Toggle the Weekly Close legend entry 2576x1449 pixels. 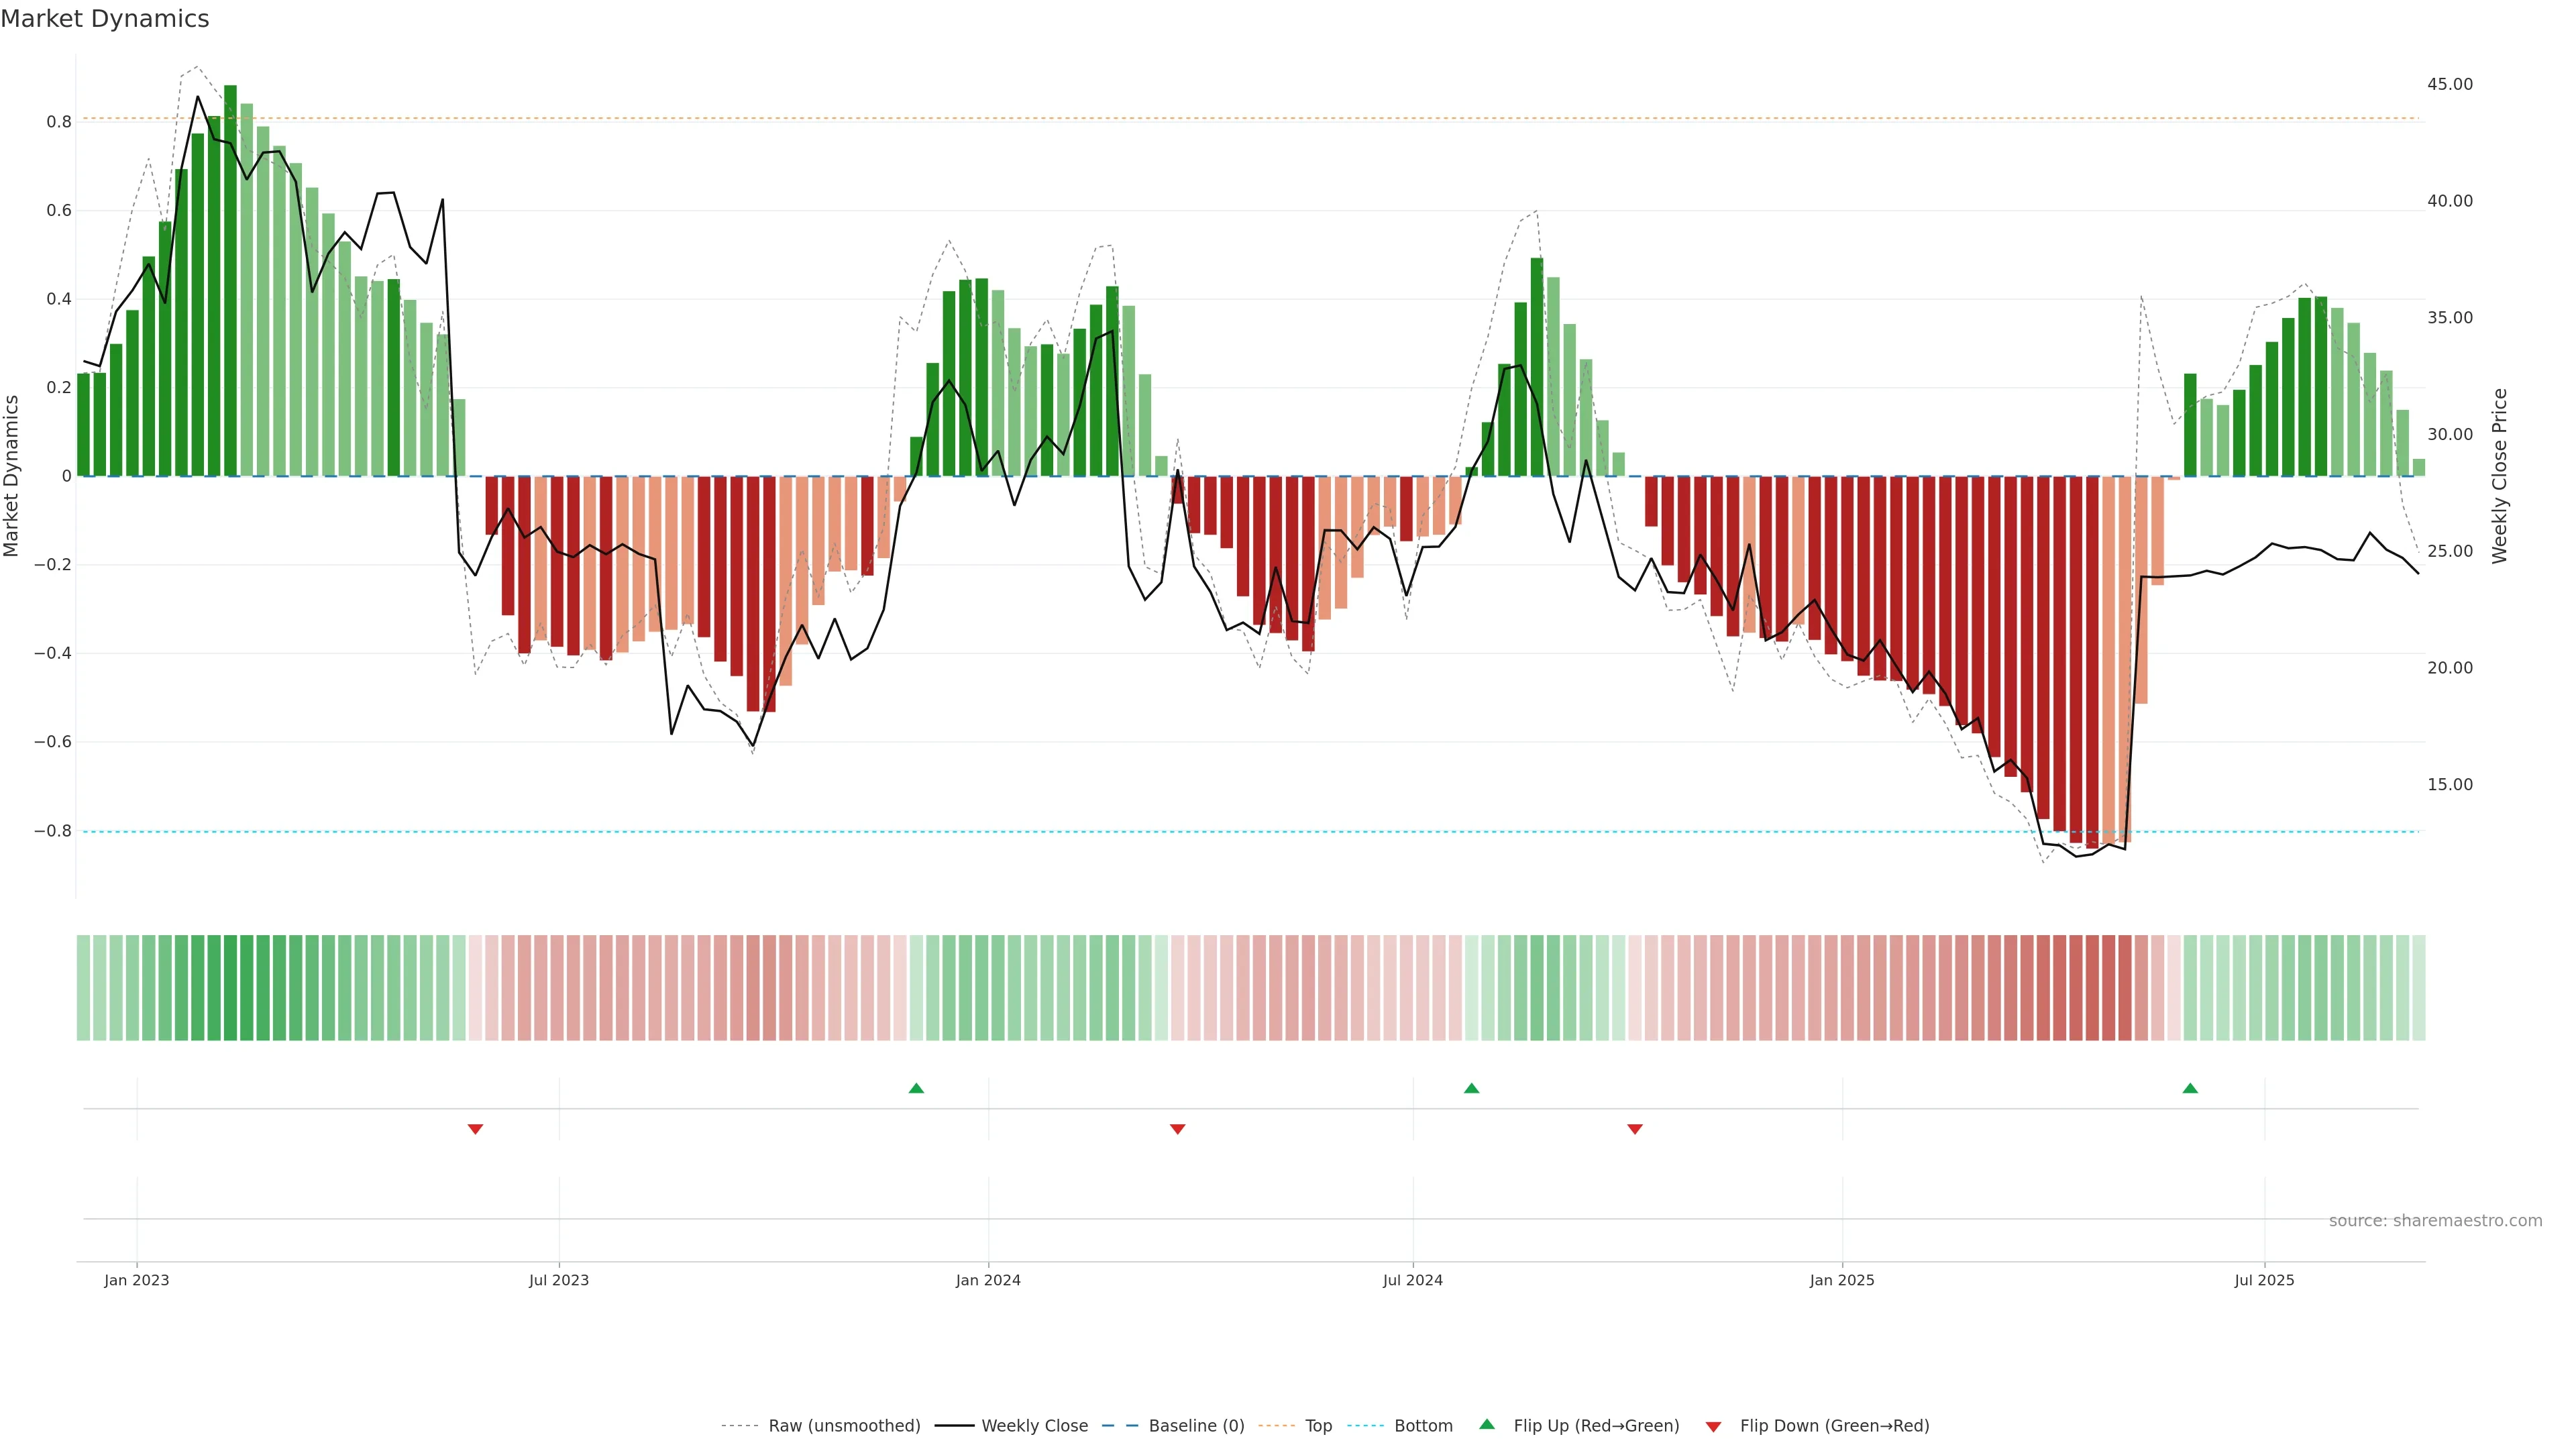coord(1034,1426)
